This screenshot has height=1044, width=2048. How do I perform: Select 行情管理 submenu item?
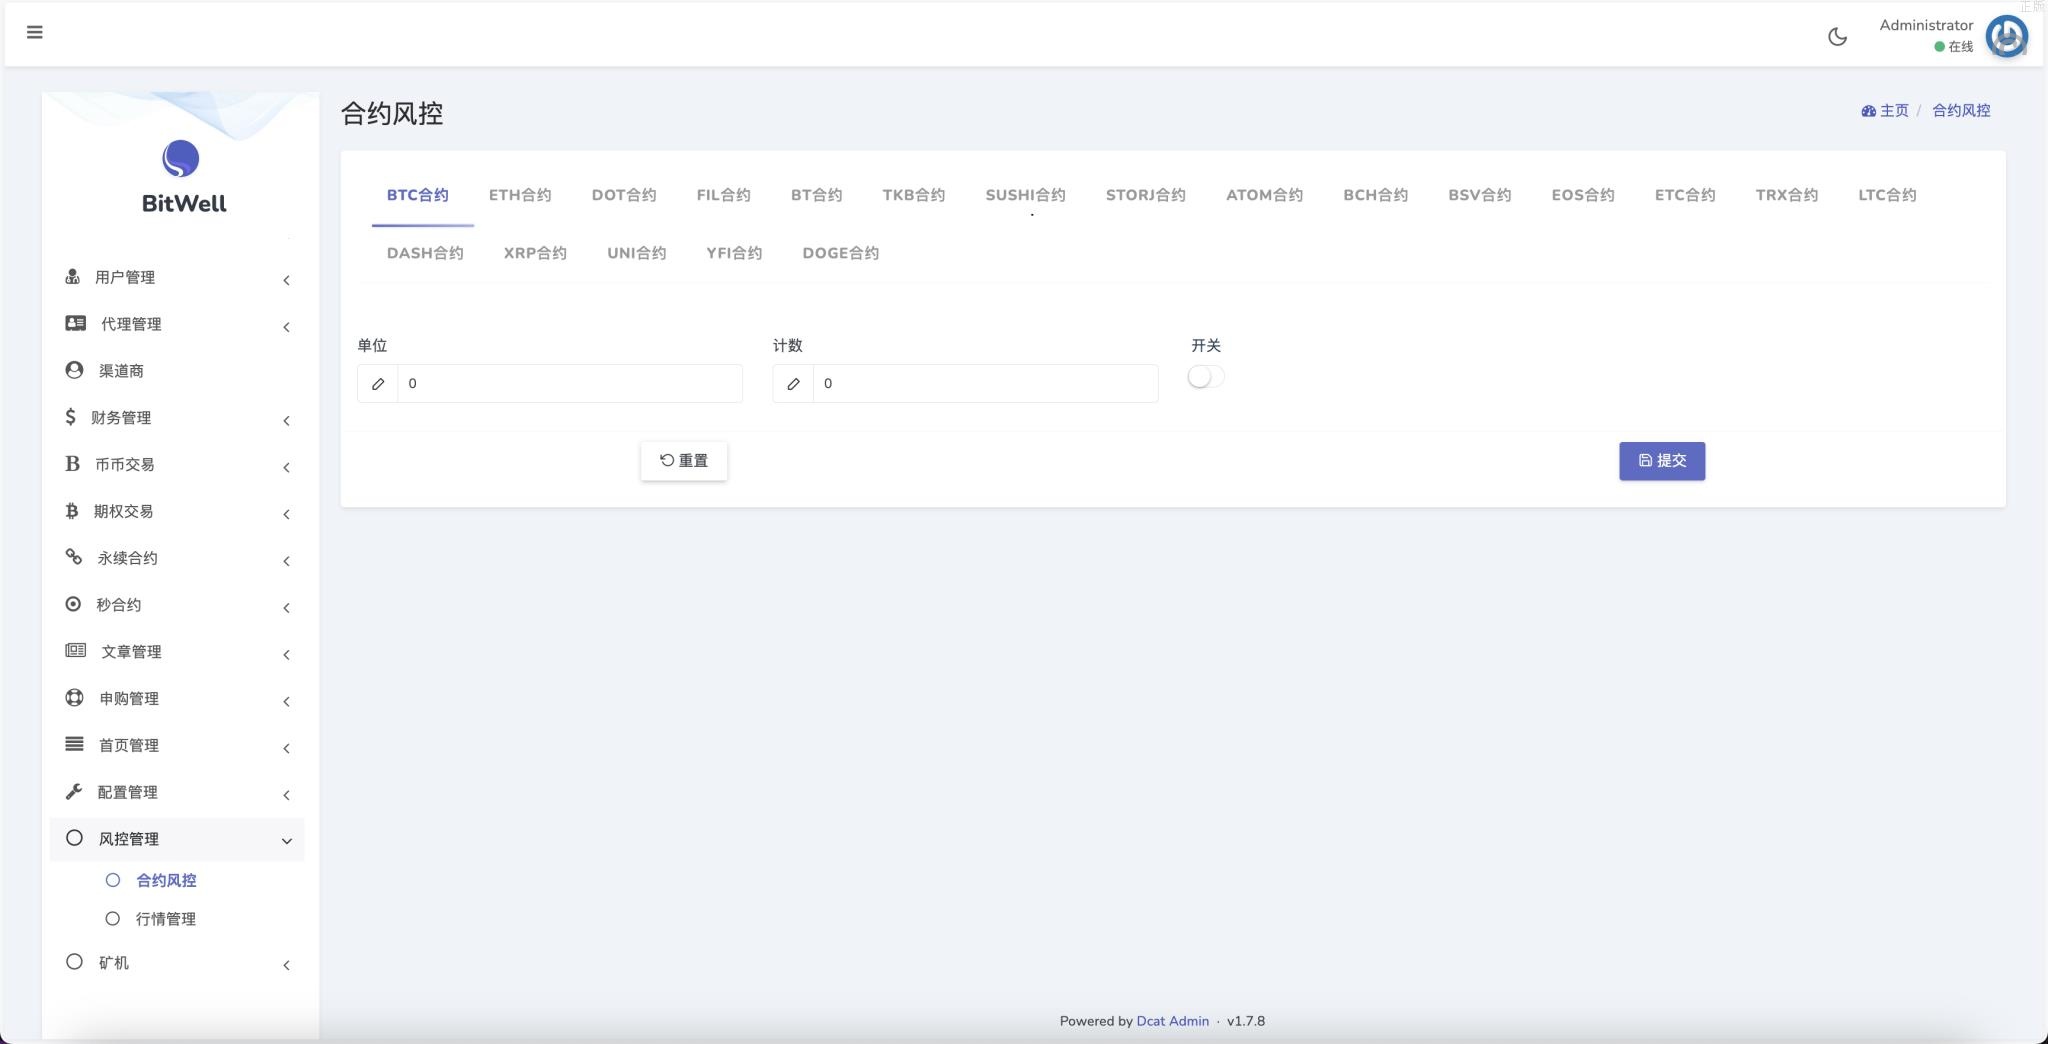point(165,919)
